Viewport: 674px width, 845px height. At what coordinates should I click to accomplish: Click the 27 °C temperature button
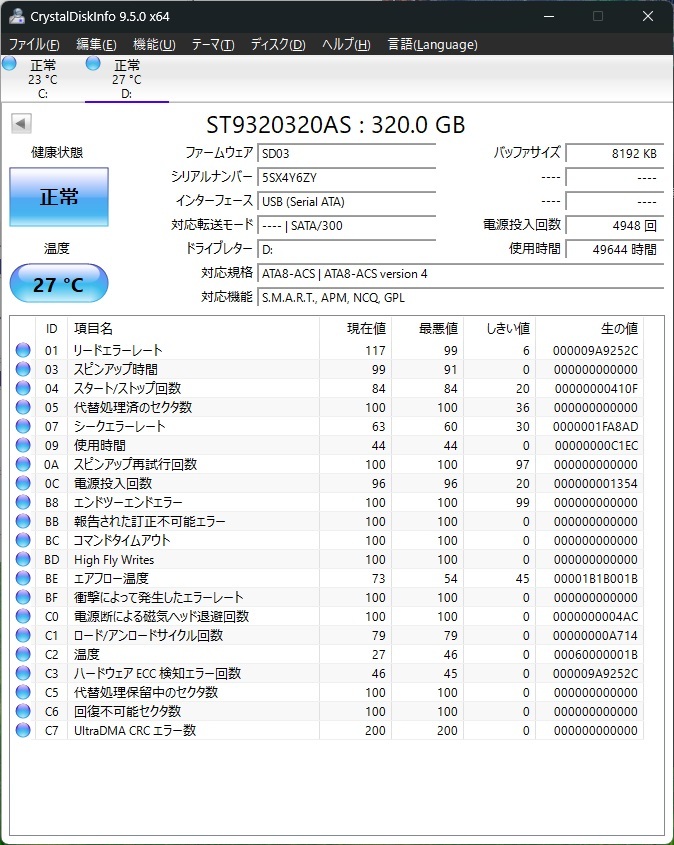(x=59, y=283)
